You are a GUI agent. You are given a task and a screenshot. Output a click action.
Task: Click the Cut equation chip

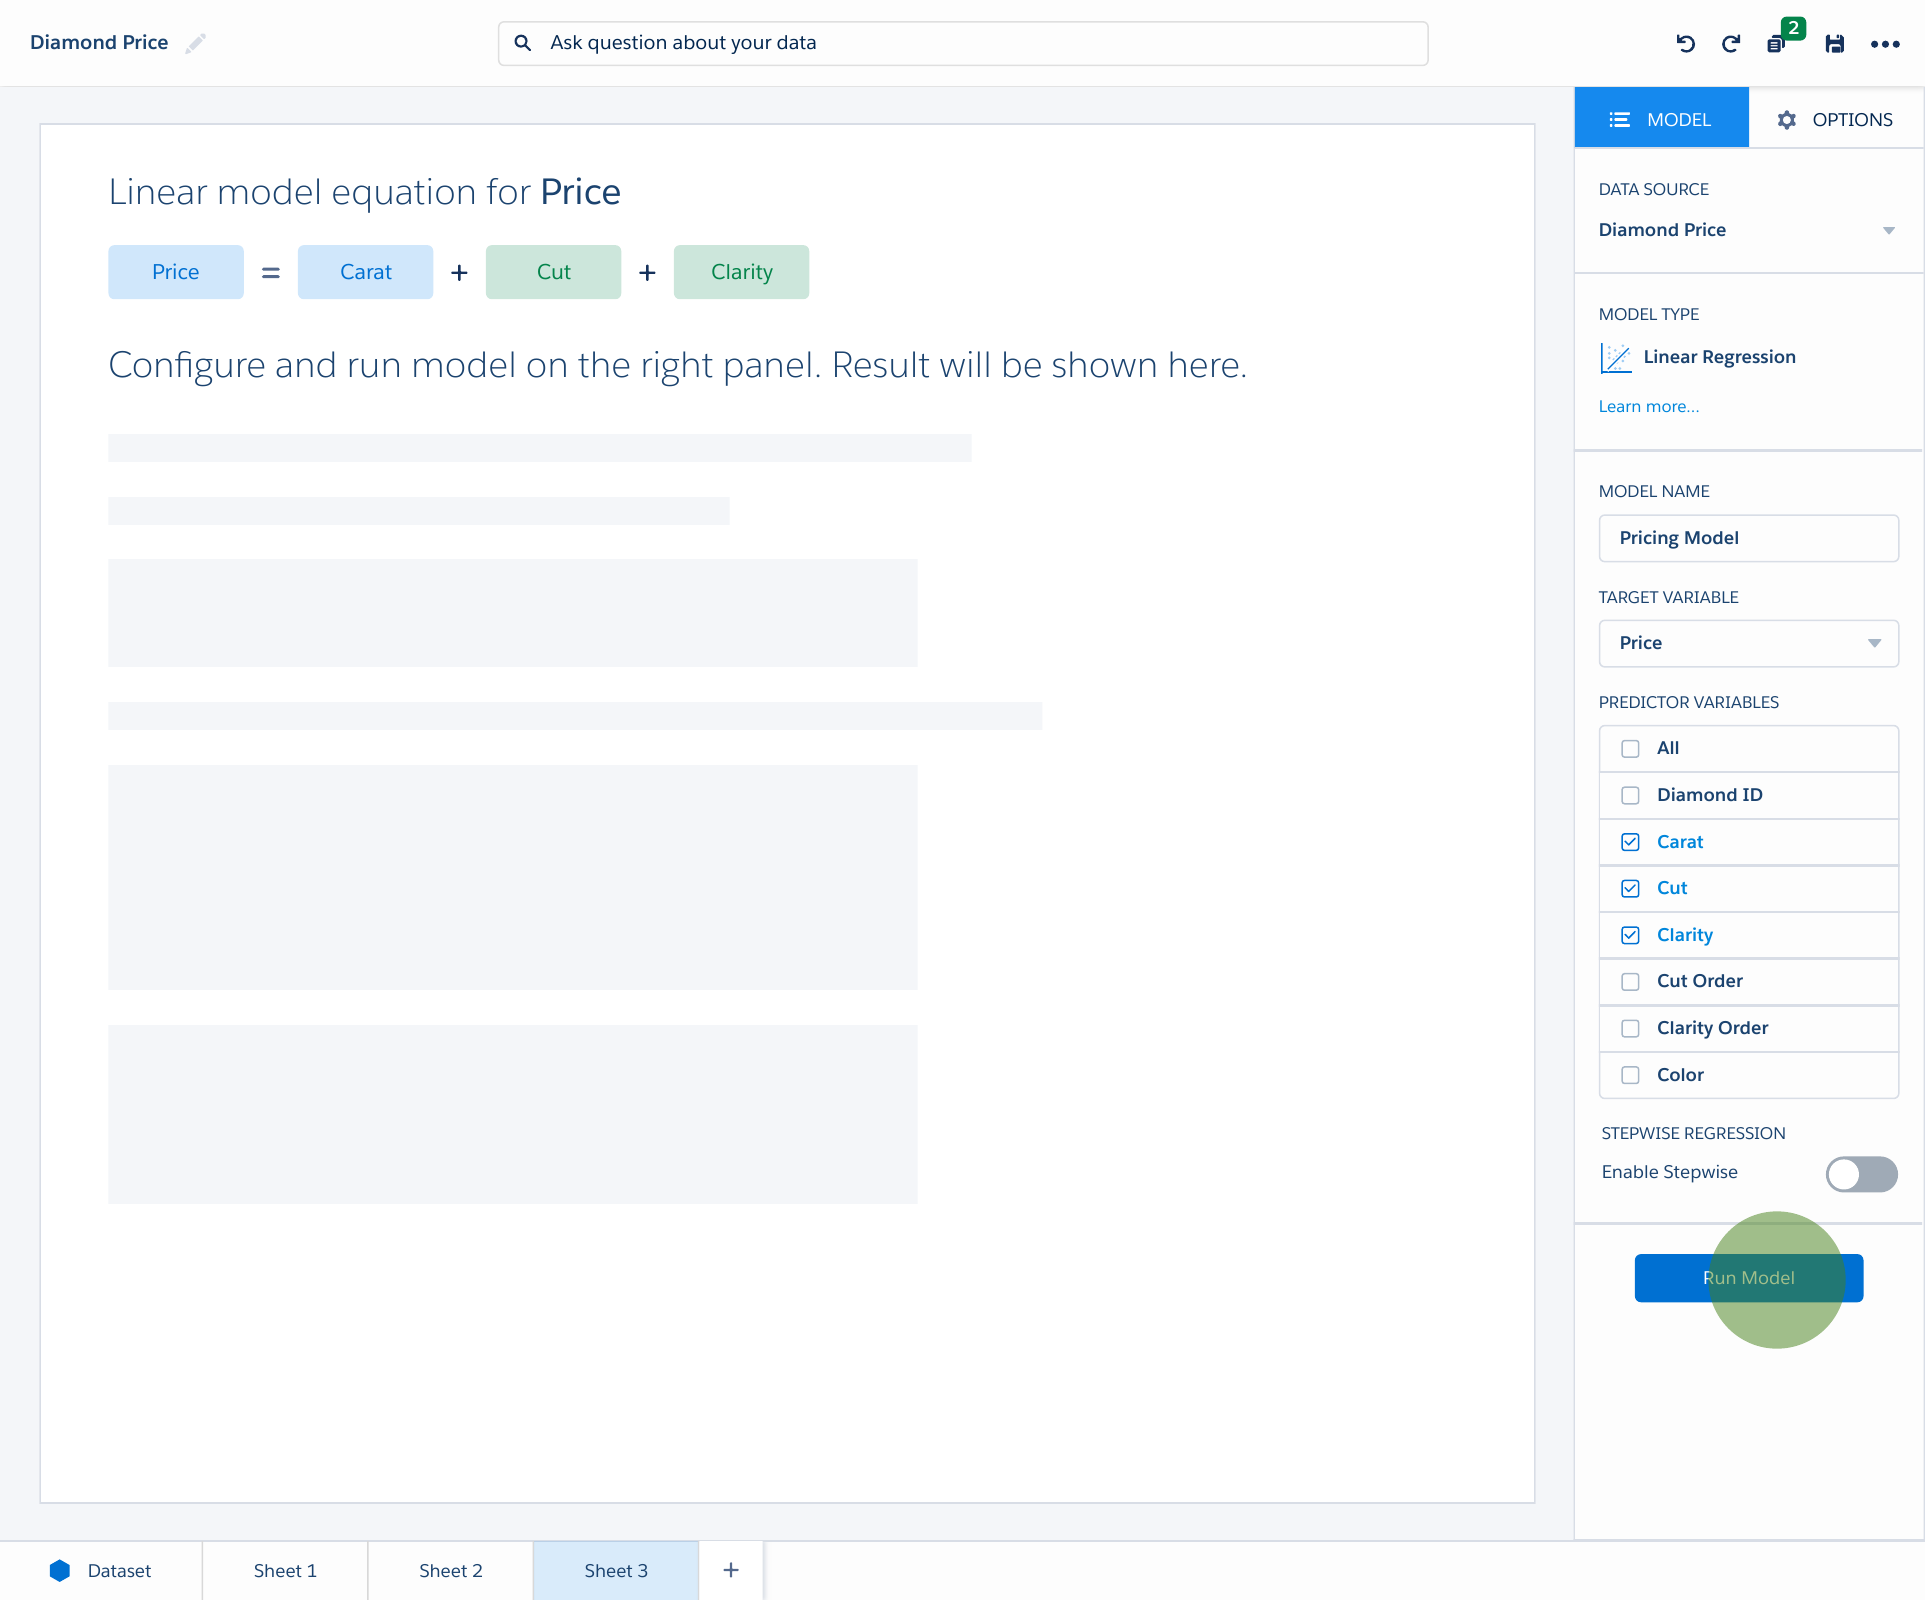click(553, 272)
